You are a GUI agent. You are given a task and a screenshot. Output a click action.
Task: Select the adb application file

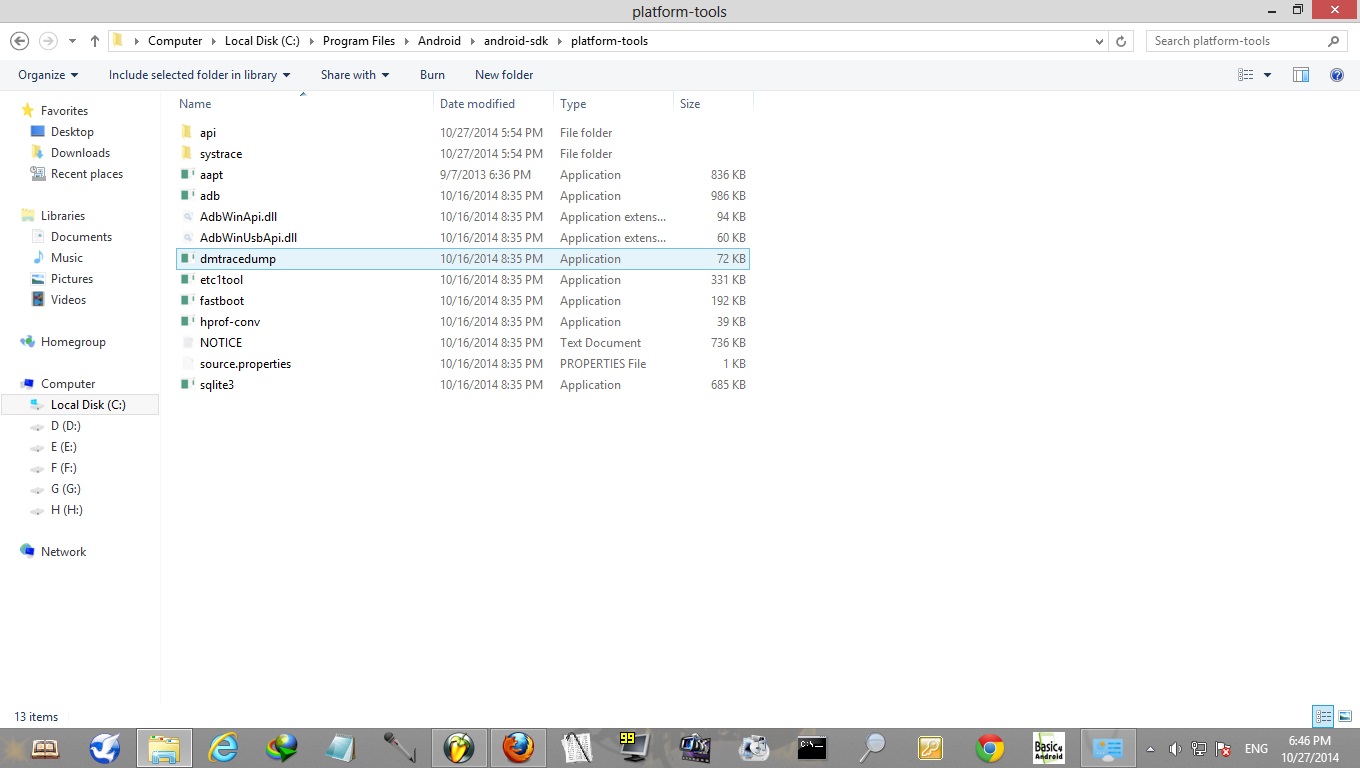pos(210,196)
